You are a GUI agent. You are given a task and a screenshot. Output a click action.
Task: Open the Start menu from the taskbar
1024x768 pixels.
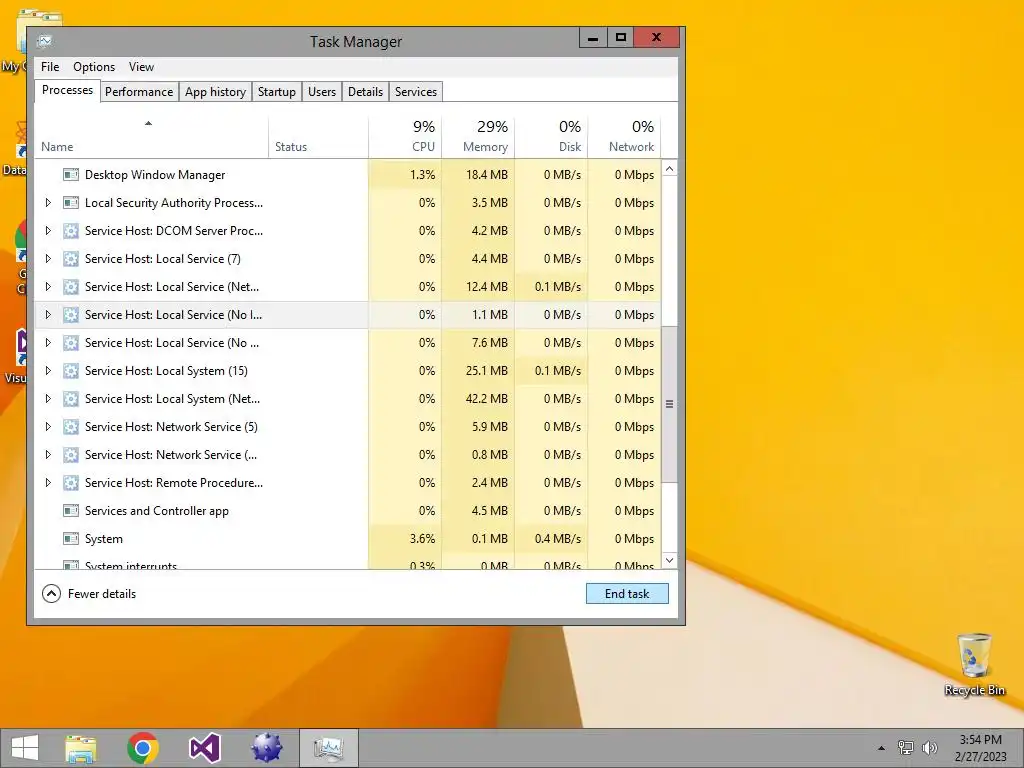(25, 748)
